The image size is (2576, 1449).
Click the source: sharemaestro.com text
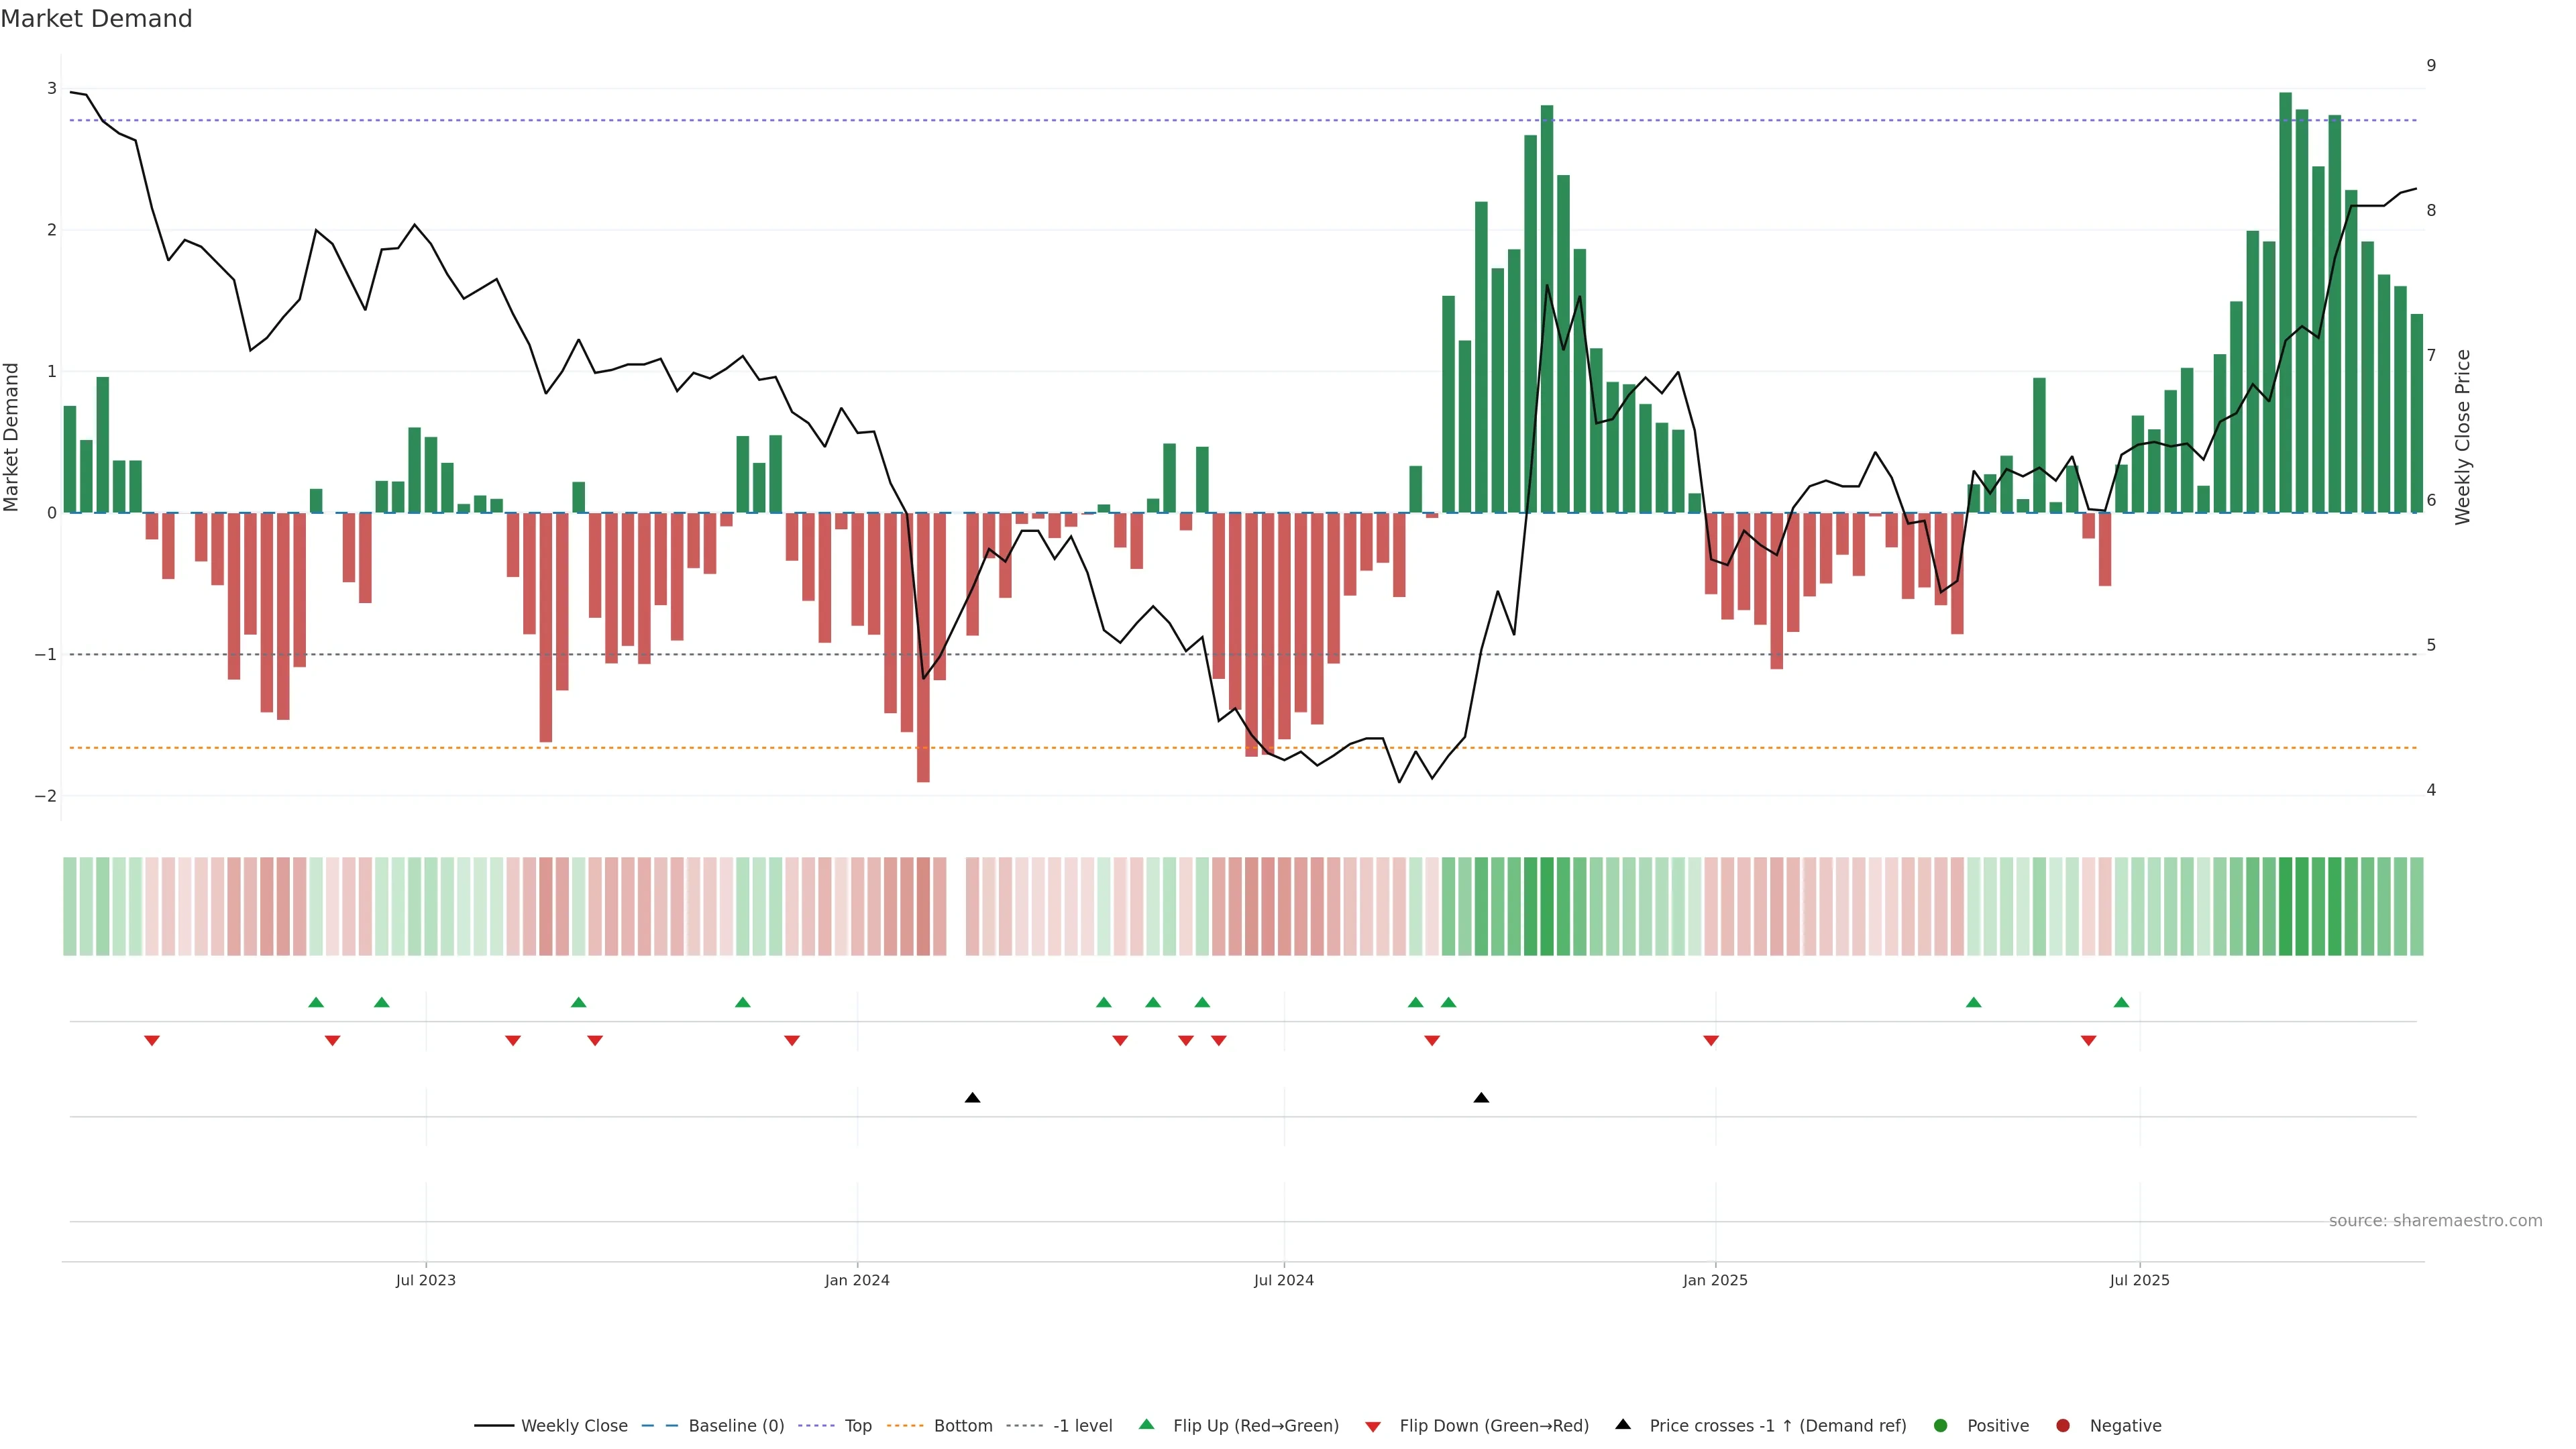[2435, 1220]
